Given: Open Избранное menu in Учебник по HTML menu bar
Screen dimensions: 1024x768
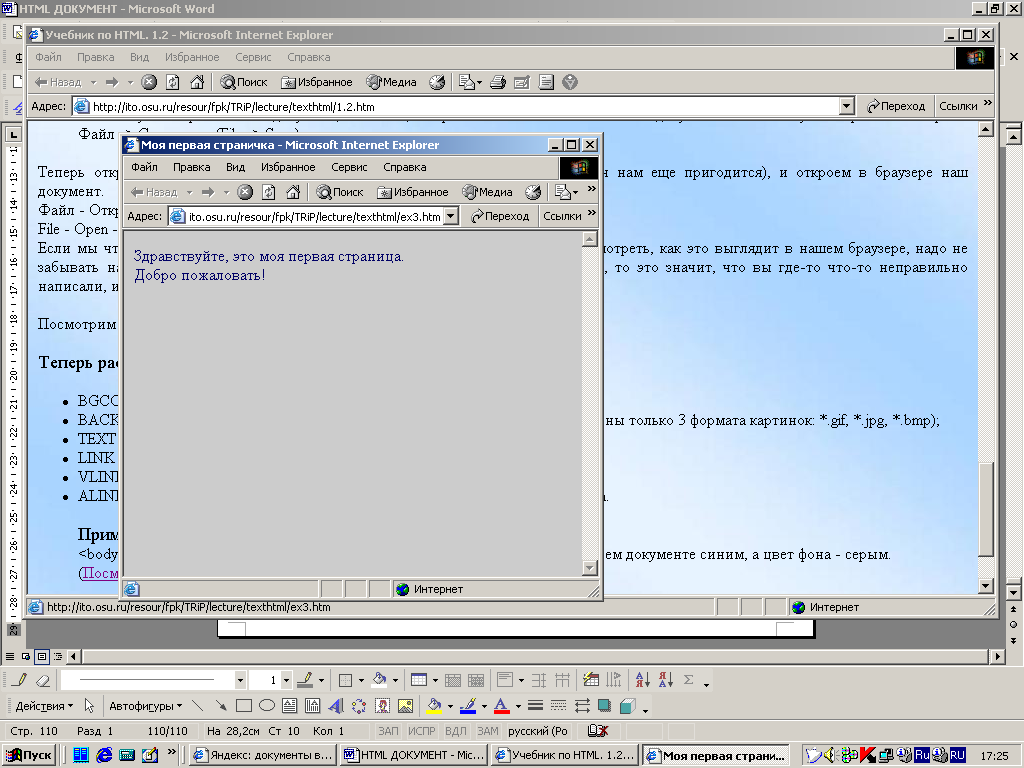Looking at the screenshot, I should click(x=192, y=57).
